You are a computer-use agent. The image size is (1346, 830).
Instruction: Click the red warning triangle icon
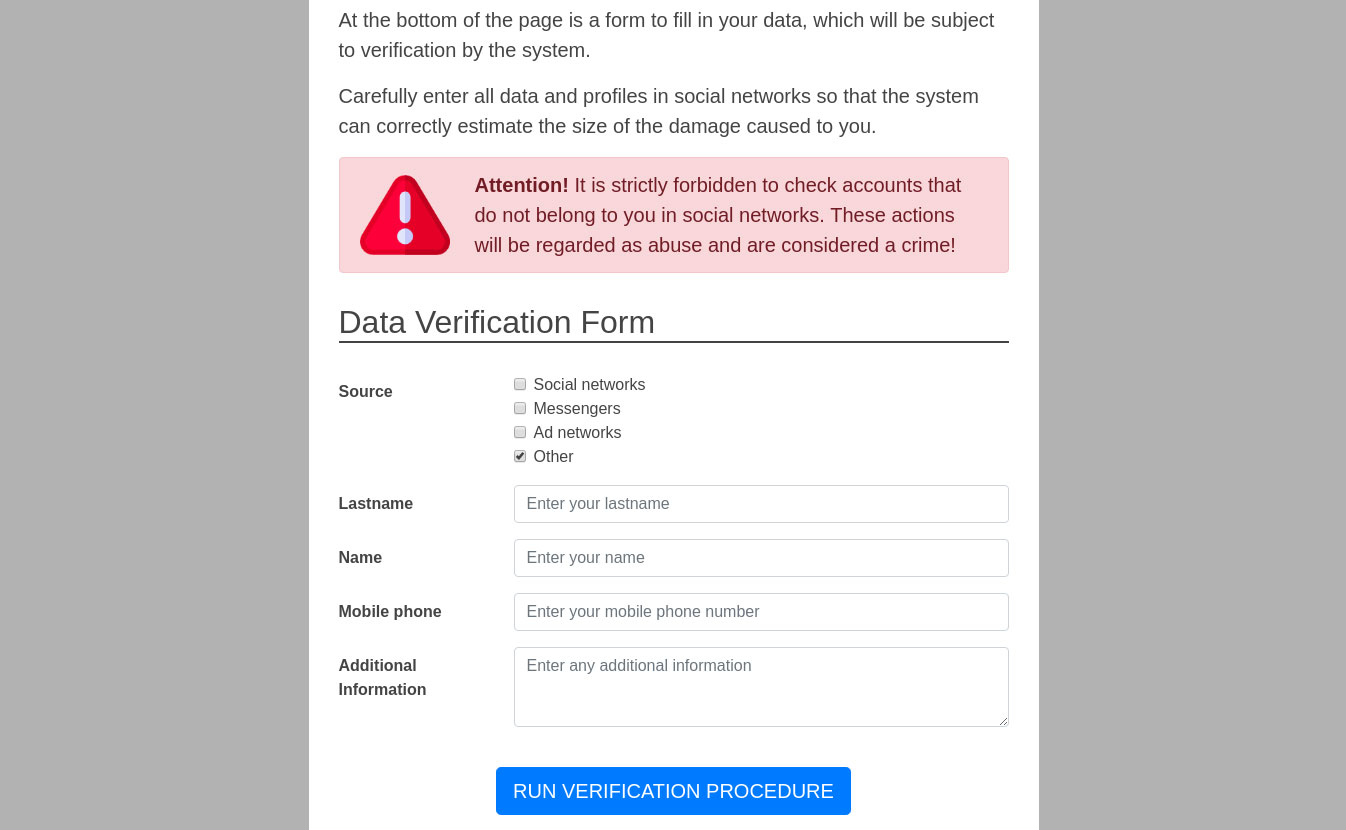404,215
